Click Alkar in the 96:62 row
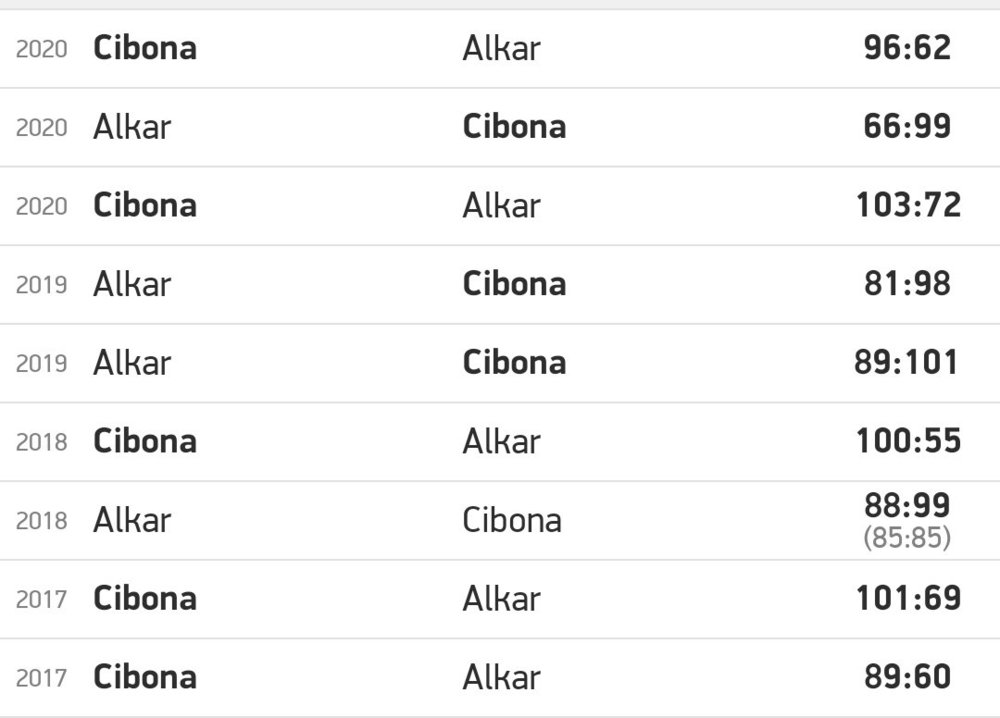The width and height of the screenshot is (1000, 718). coord(501,48)
